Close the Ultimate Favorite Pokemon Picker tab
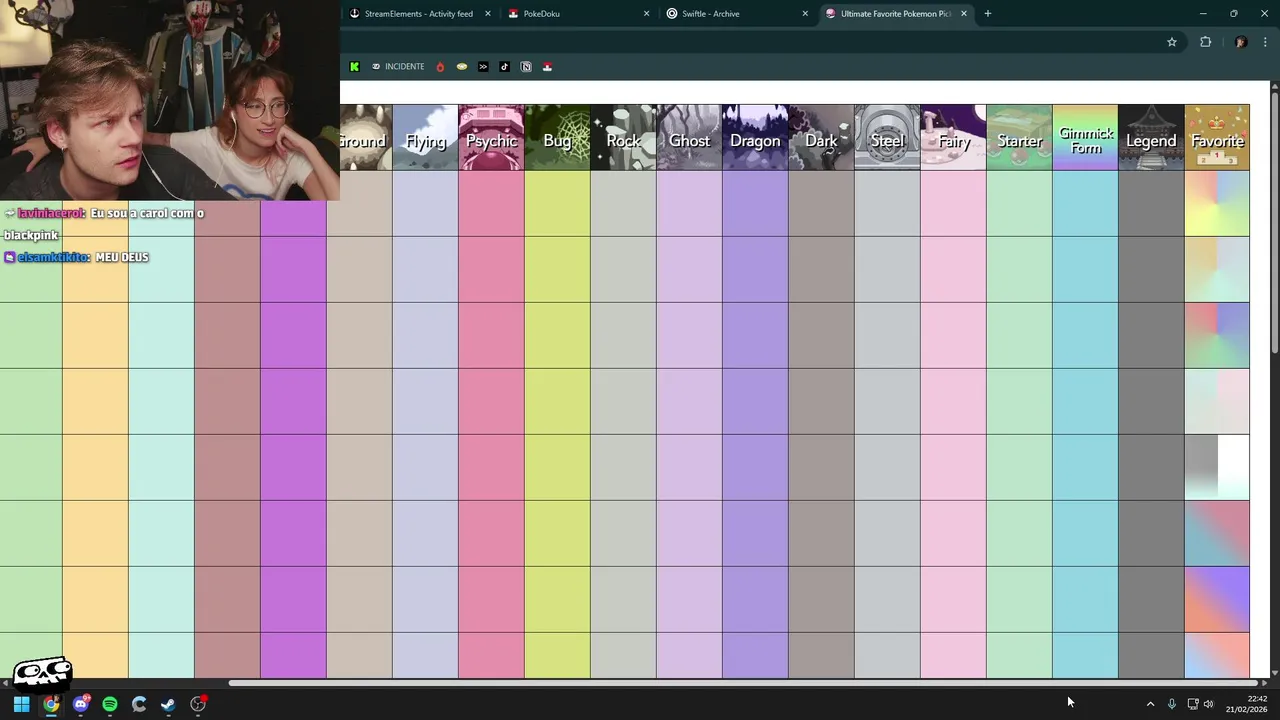Screen dimensions: 1280x720 point(964,14)
